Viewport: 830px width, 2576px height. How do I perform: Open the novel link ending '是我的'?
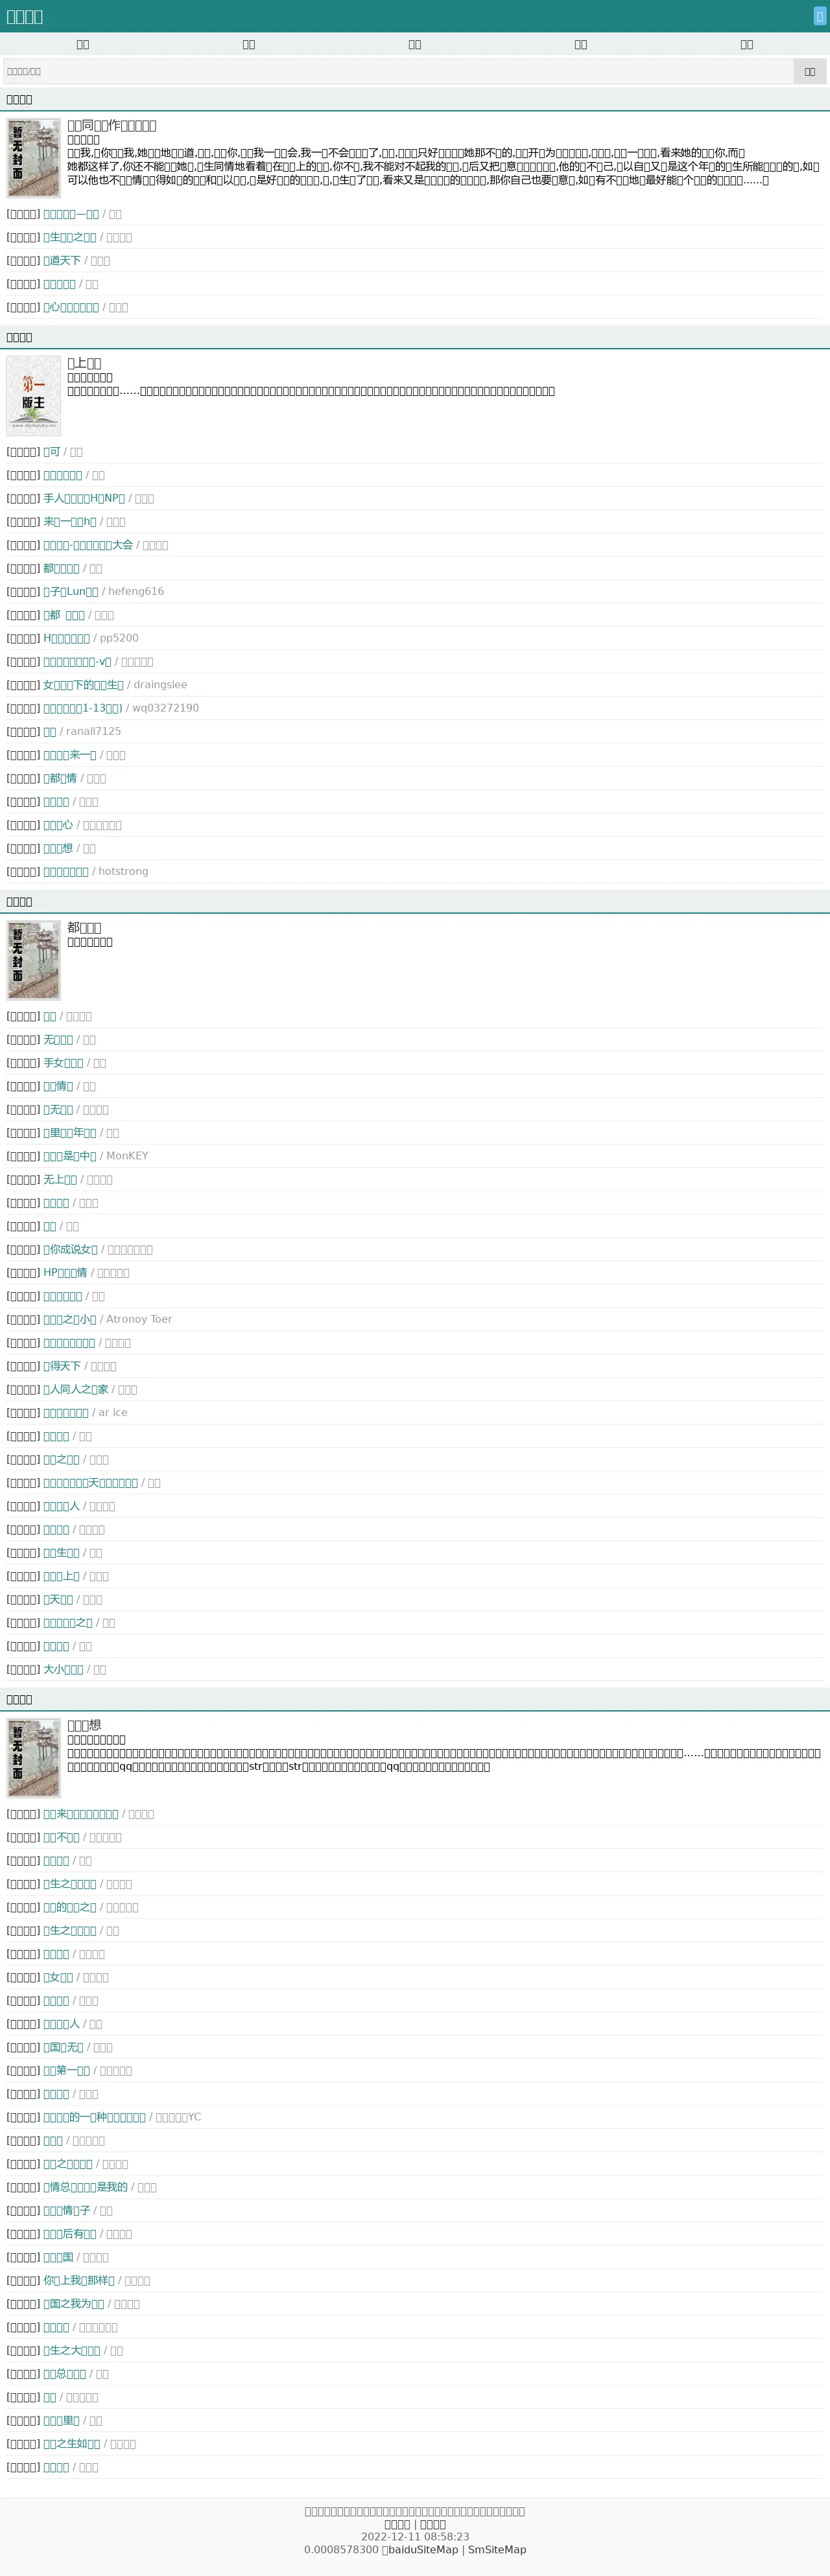(x=85, y=2187)
